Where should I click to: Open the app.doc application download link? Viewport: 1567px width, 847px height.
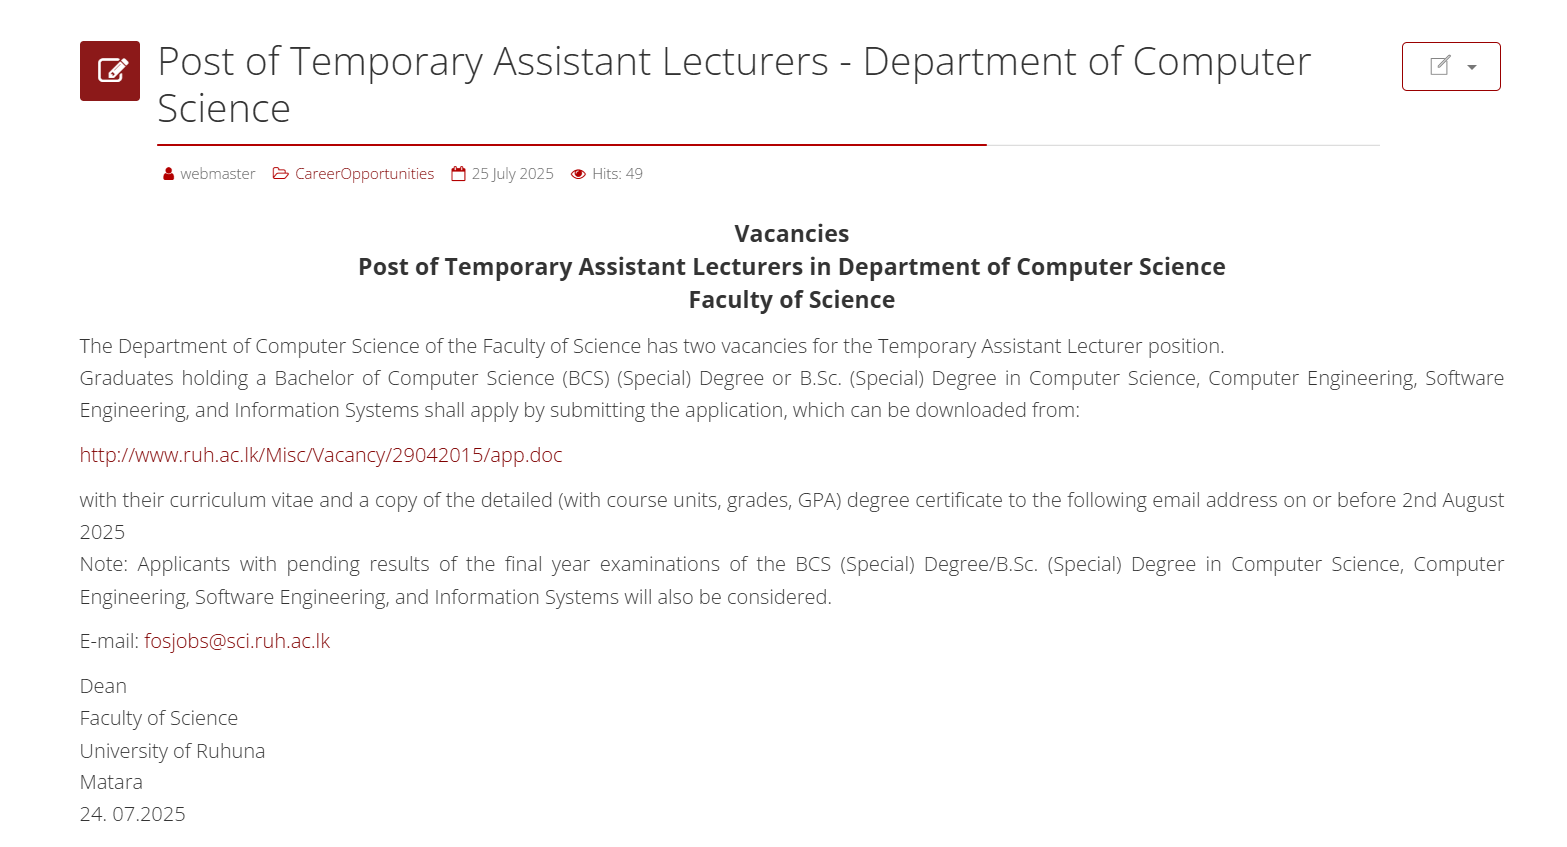tap(321, 455)
